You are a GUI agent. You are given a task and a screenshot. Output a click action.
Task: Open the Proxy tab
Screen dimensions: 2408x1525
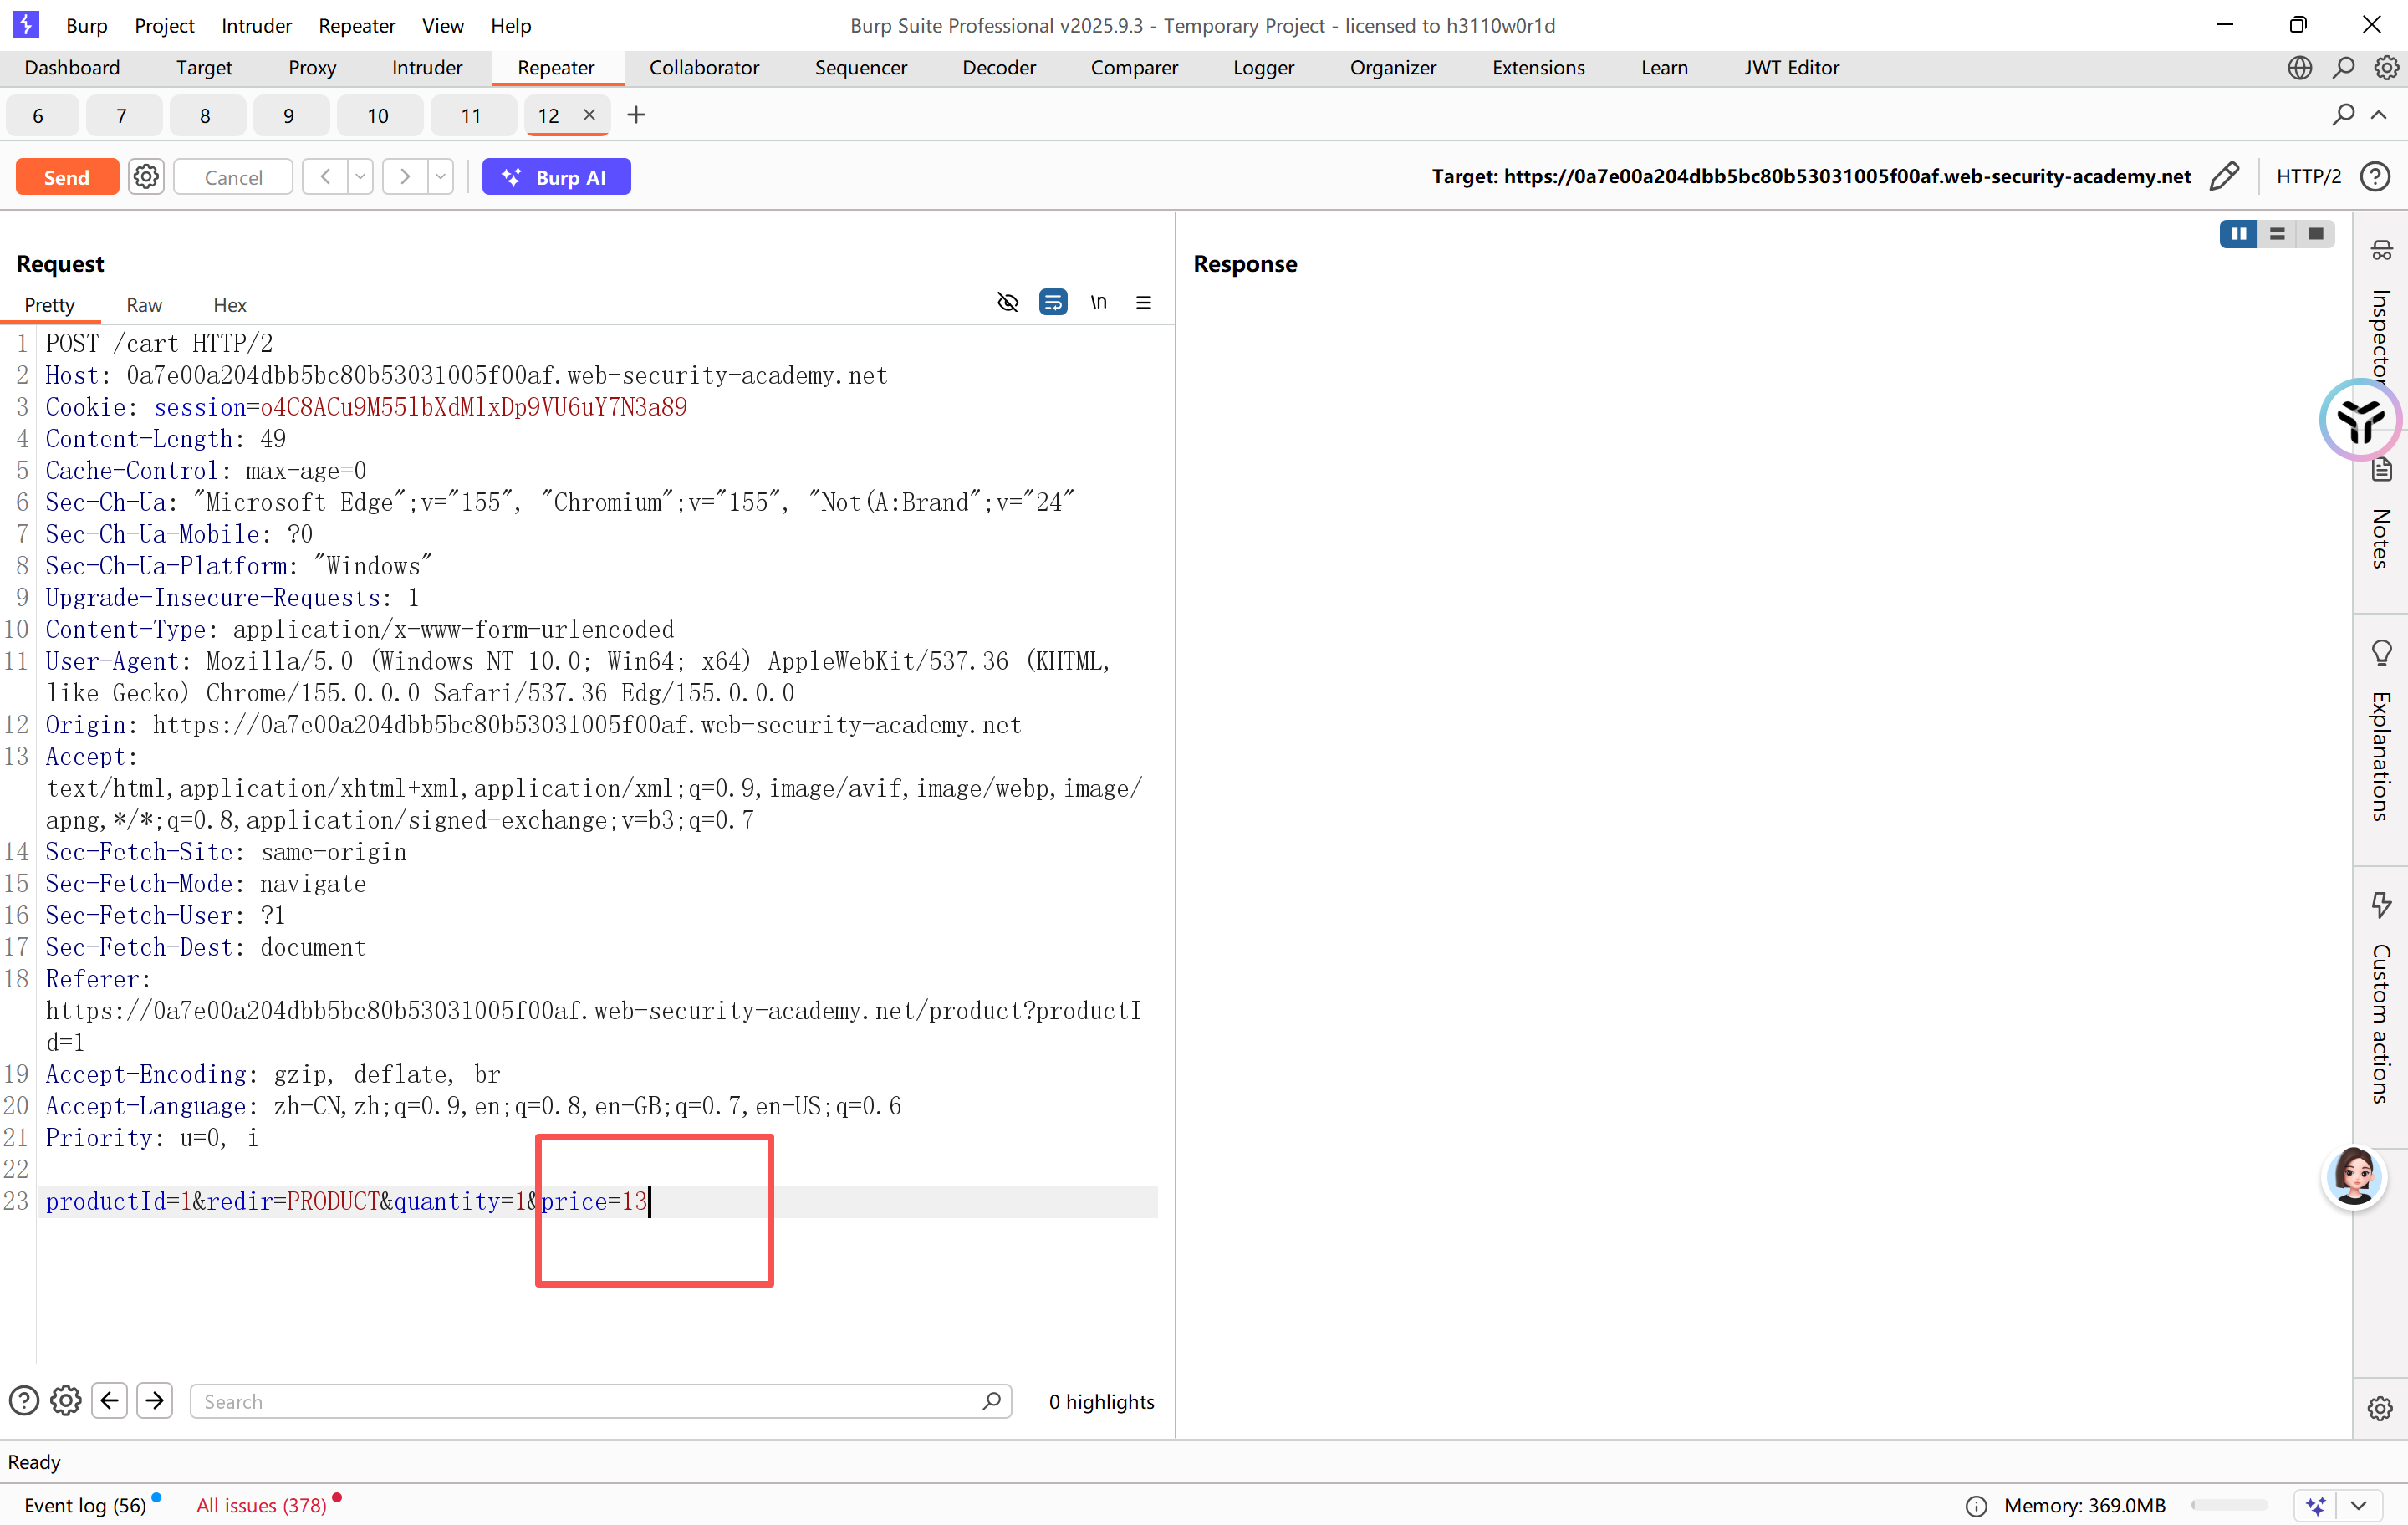click(312, 67)
